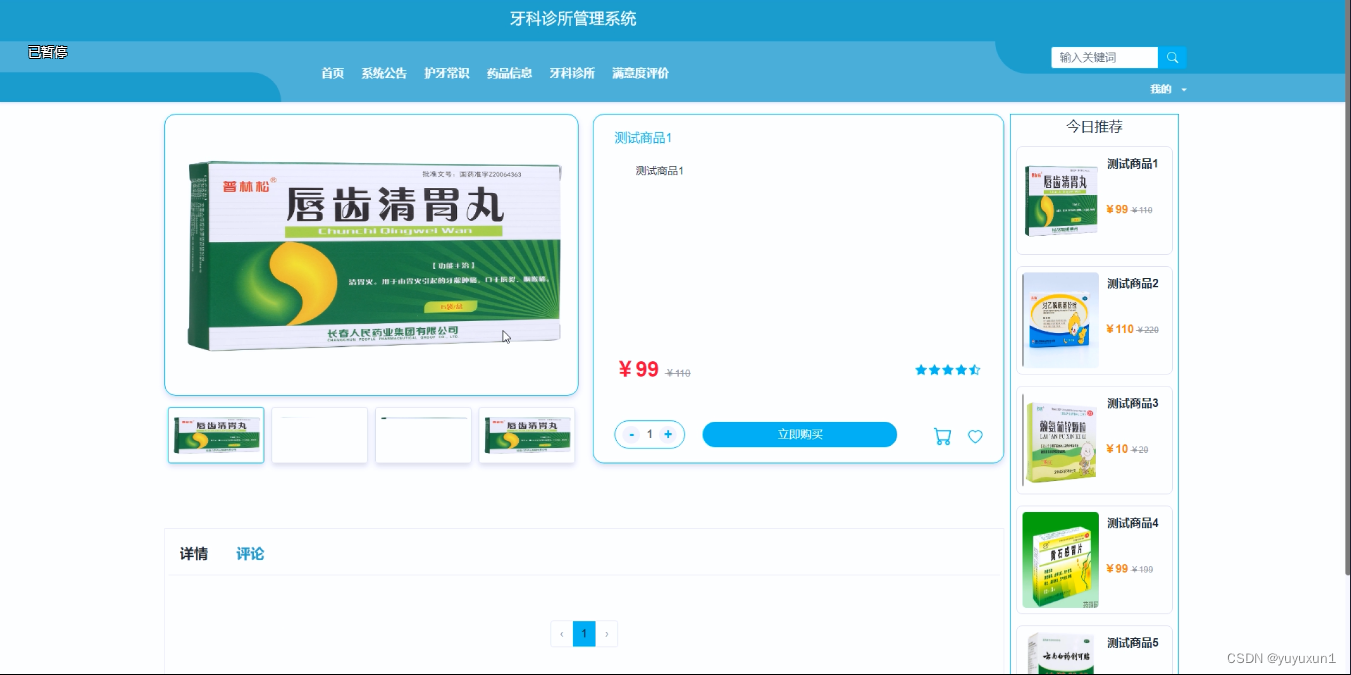Open 护牙常识 navigation item
This screenshot has width=1351, height=675.
[447, 73]
